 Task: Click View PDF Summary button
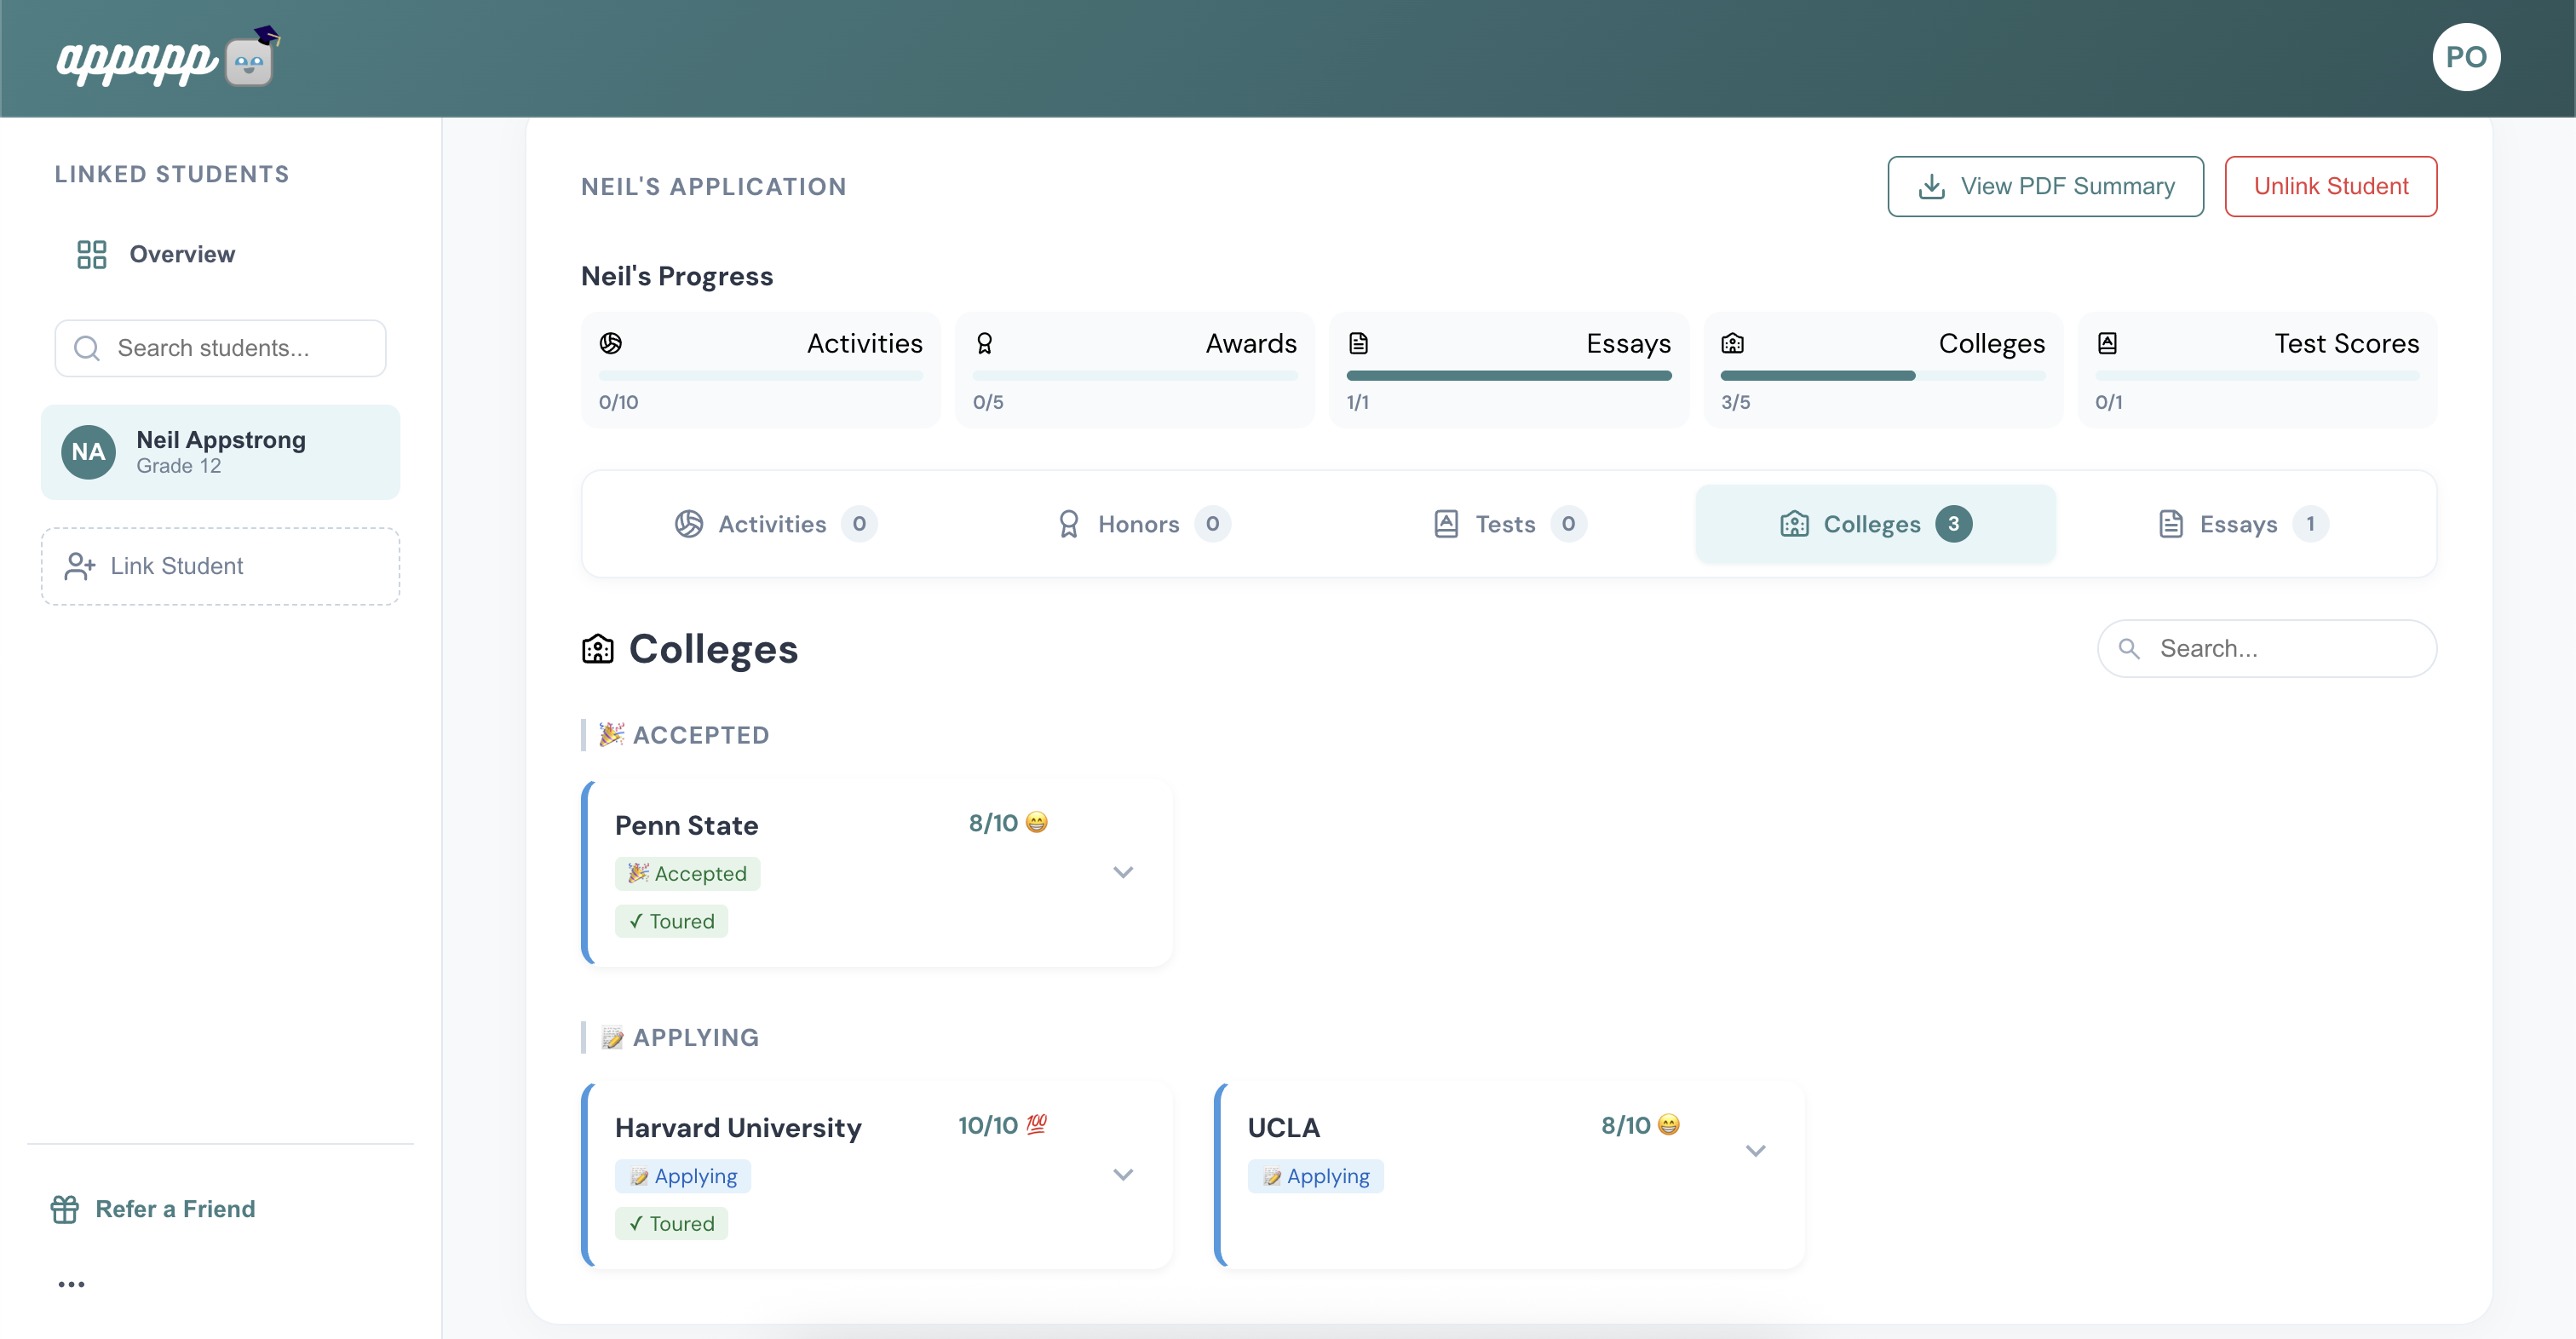point(2045,186)
